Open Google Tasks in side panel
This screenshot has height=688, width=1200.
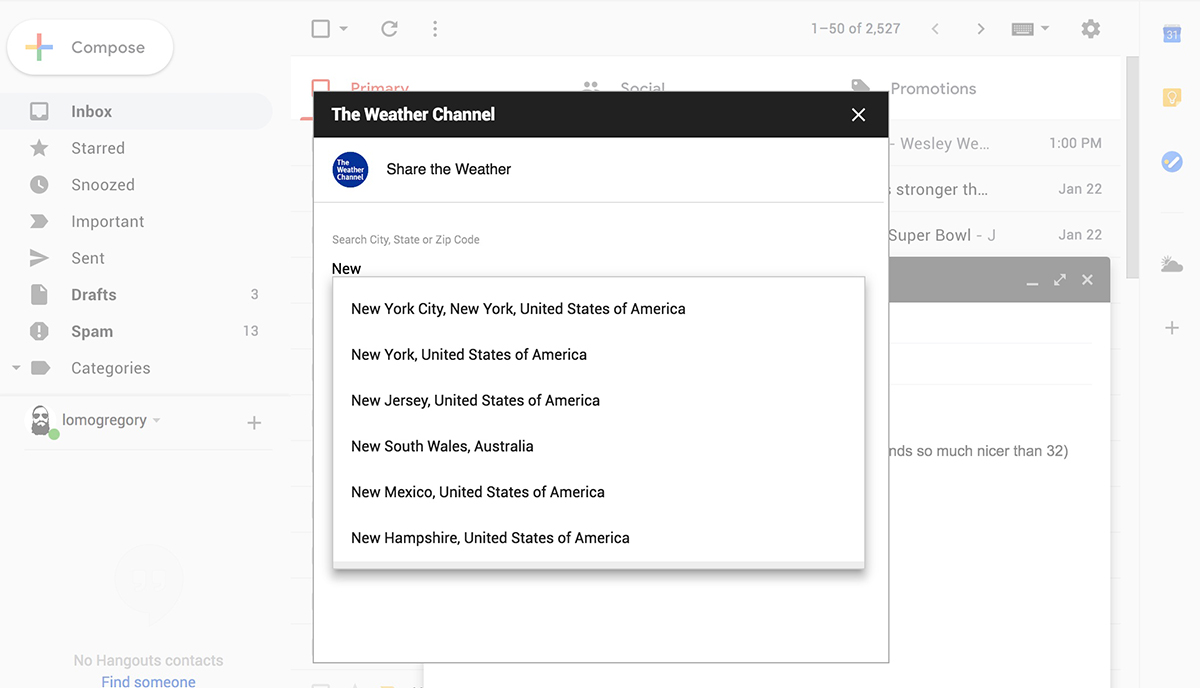click(1172, 161)
